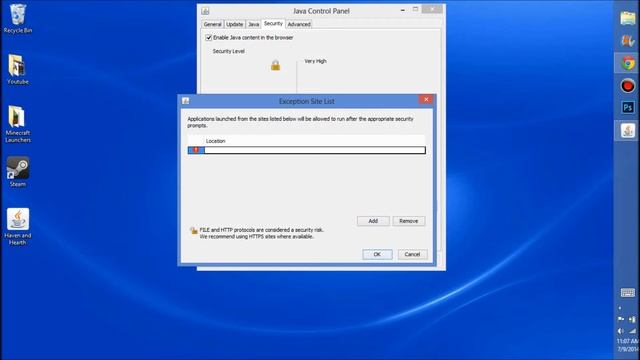This screenshot has width=640, height=360.
Task: Click the Java icon in Exception Site List title bar
Action: pos(186,101)
